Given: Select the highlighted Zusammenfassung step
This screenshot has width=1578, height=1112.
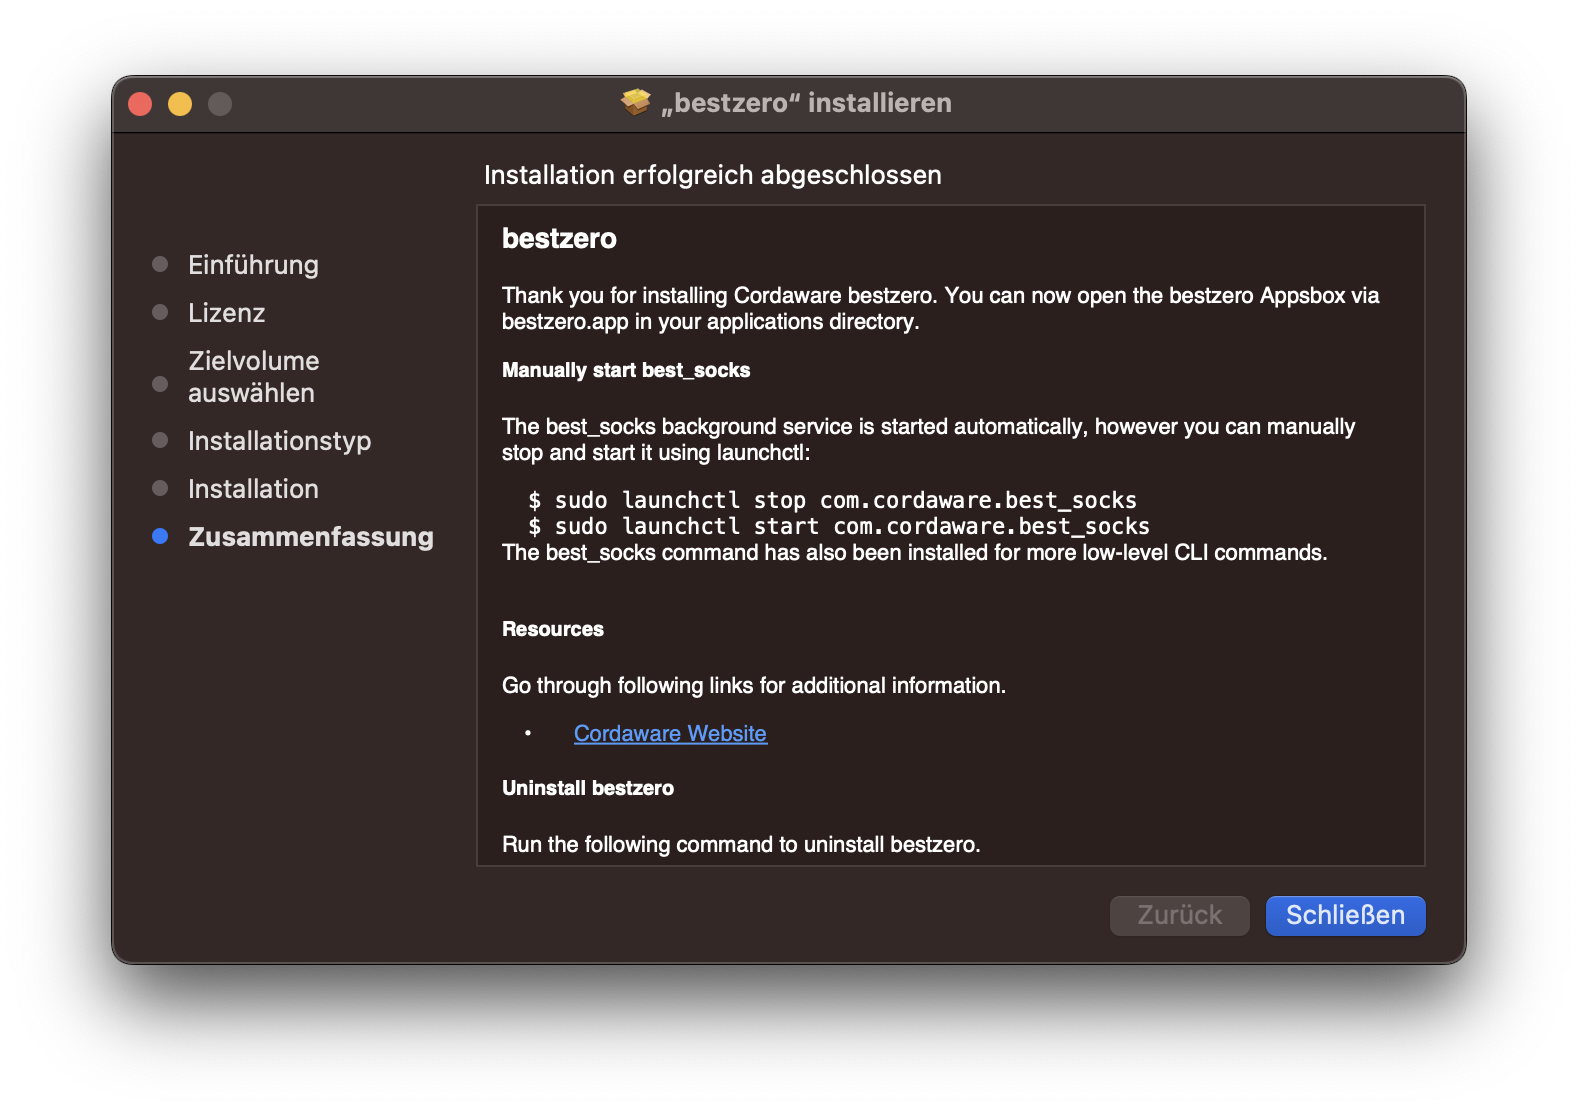Looking at the screenshot, I should pos(311,537).
